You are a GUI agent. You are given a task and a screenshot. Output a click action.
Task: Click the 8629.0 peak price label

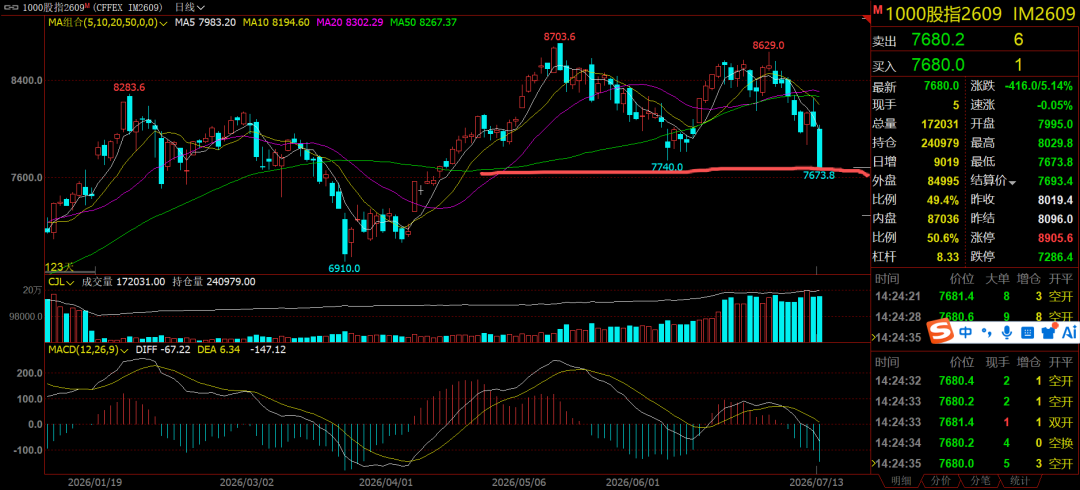pyautogui.click(x=769, y=45)
